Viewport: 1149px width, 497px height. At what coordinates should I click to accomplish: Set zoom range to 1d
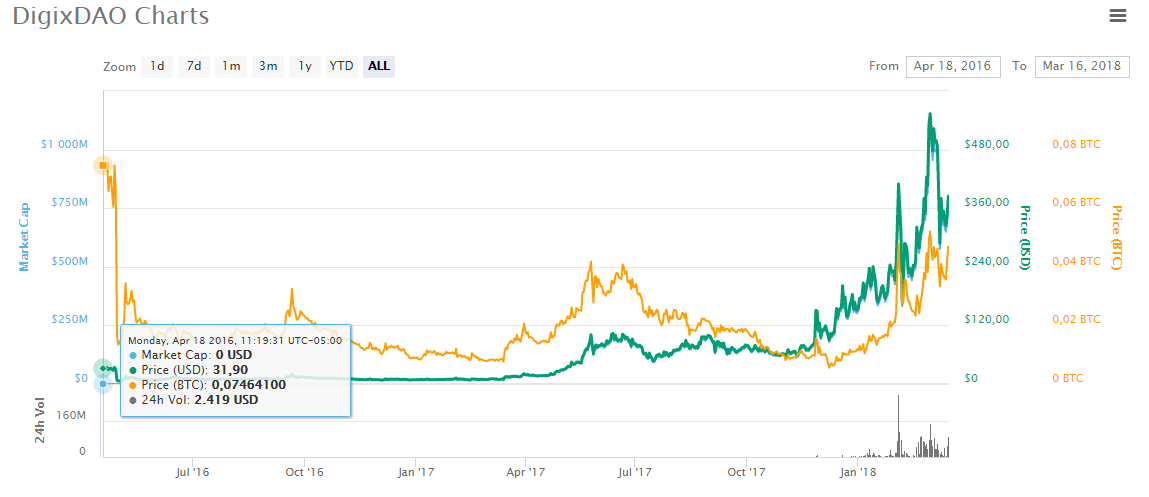157,66
